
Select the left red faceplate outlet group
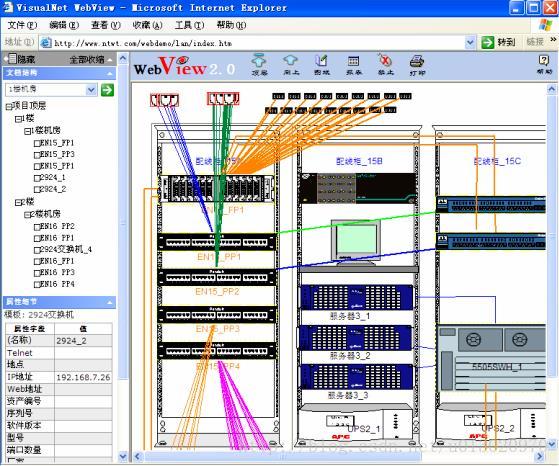point(164,100)
